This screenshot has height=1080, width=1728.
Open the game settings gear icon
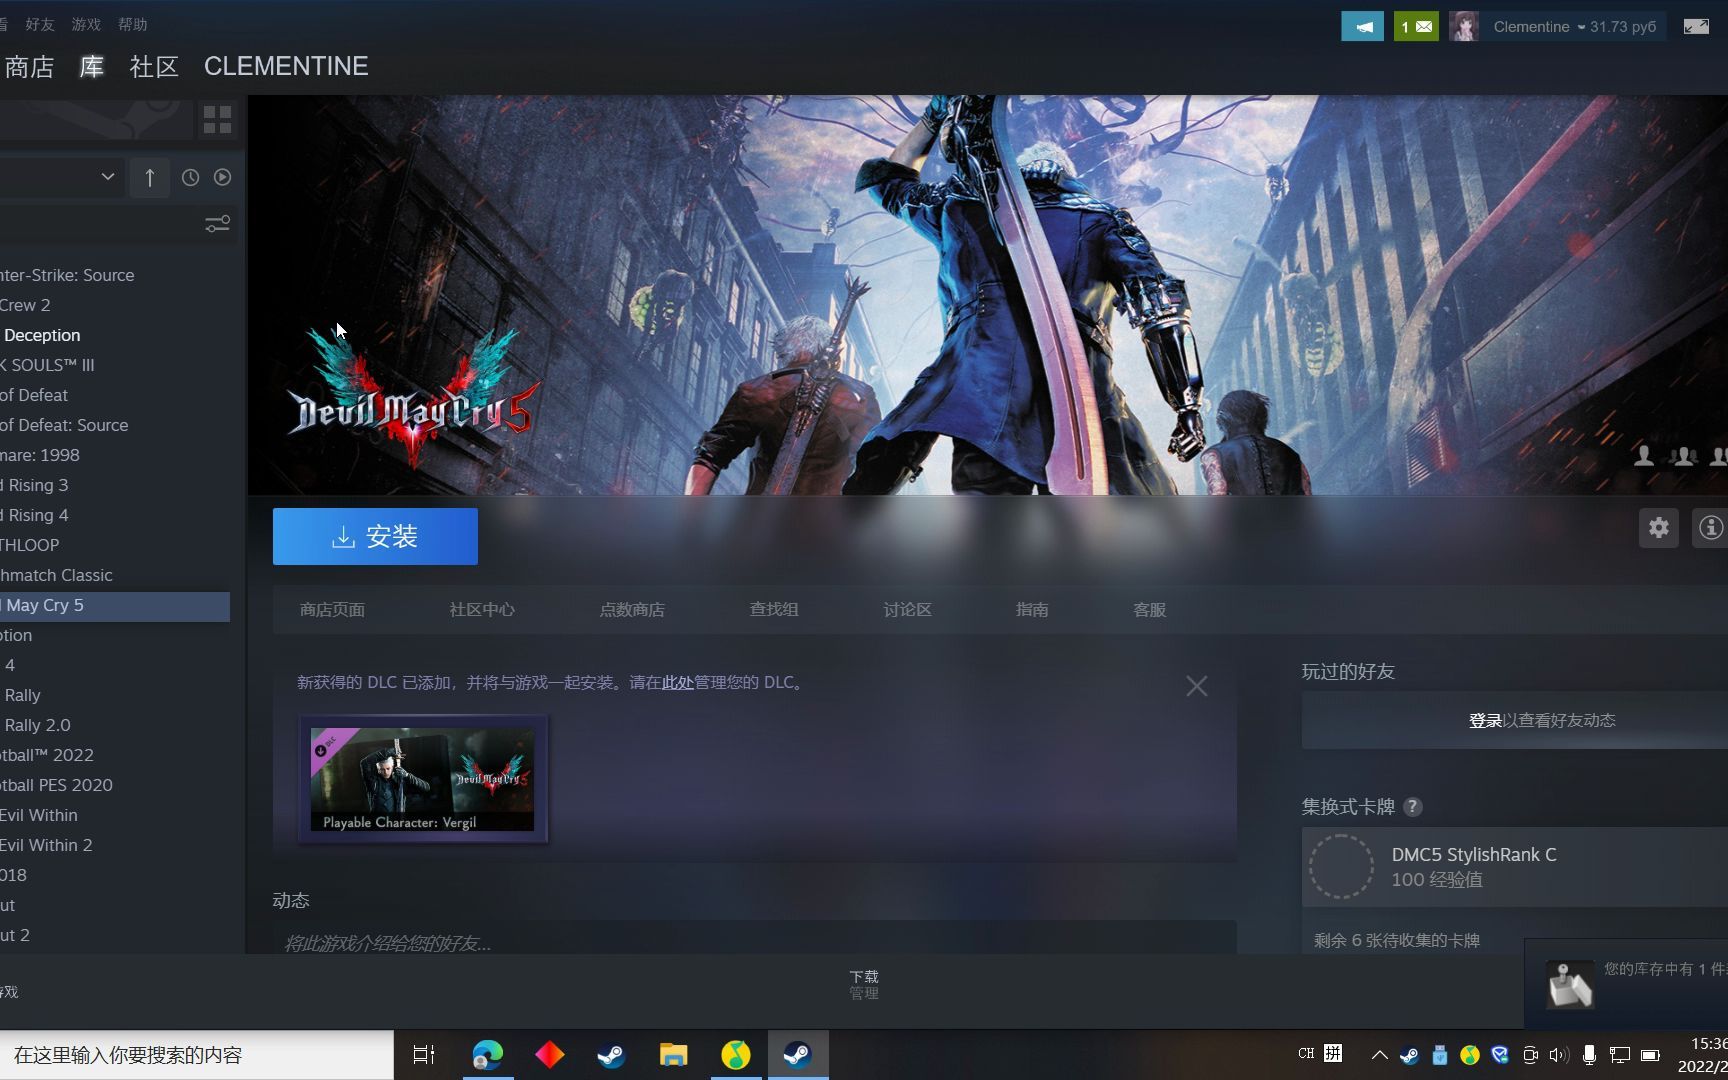(1659, 528)
